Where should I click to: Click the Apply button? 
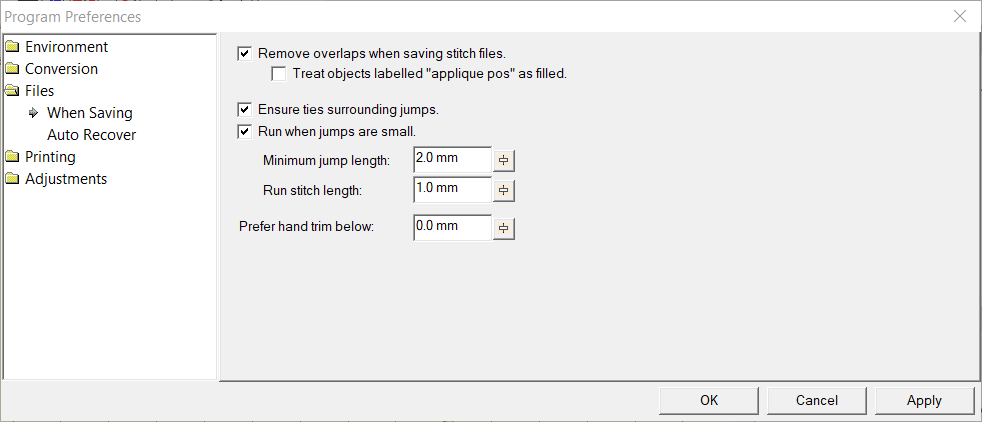coord(924,400)
